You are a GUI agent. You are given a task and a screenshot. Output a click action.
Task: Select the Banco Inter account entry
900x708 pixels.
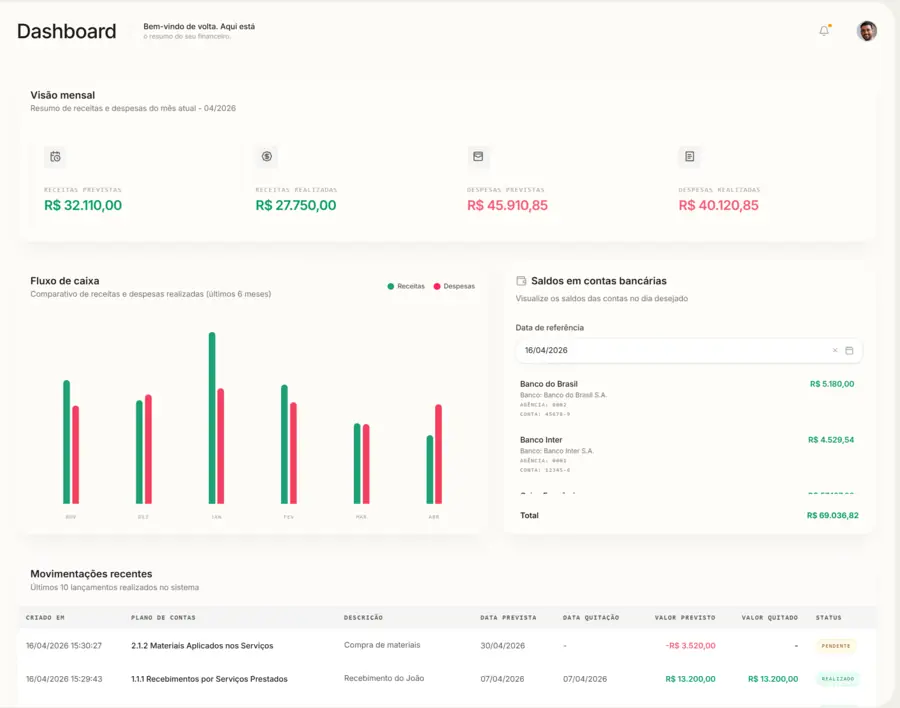(x=687, y=454)
